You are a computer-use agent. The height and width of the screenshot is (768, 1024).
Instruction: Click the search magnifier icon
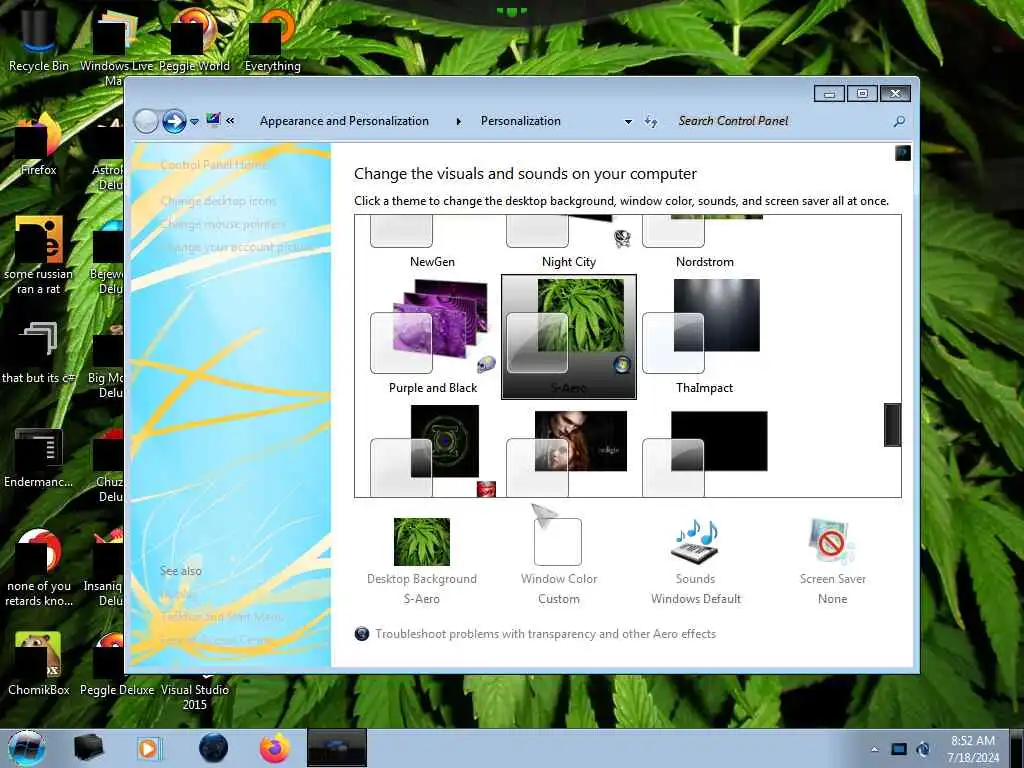tap(899, 121)
